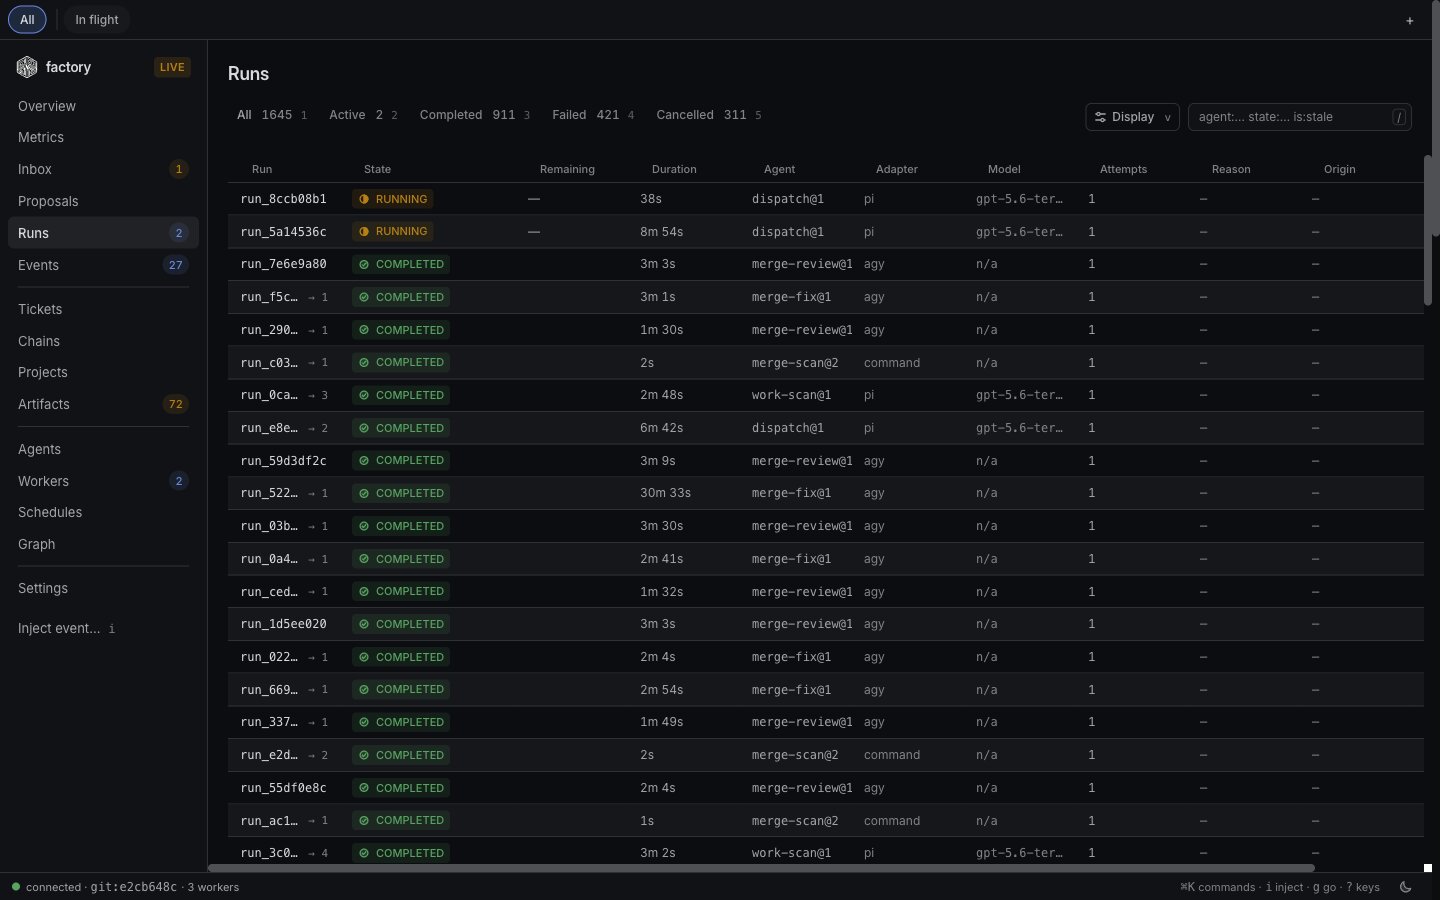Sort by the State column header

[377, 169]
